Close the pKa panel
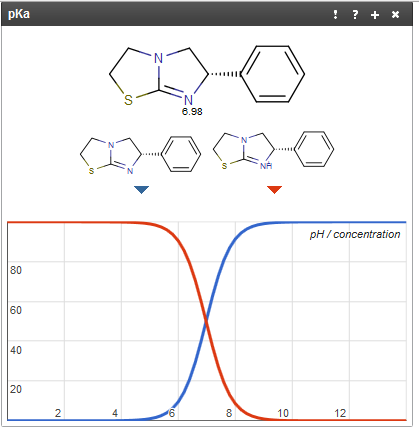 click(395, 14)
